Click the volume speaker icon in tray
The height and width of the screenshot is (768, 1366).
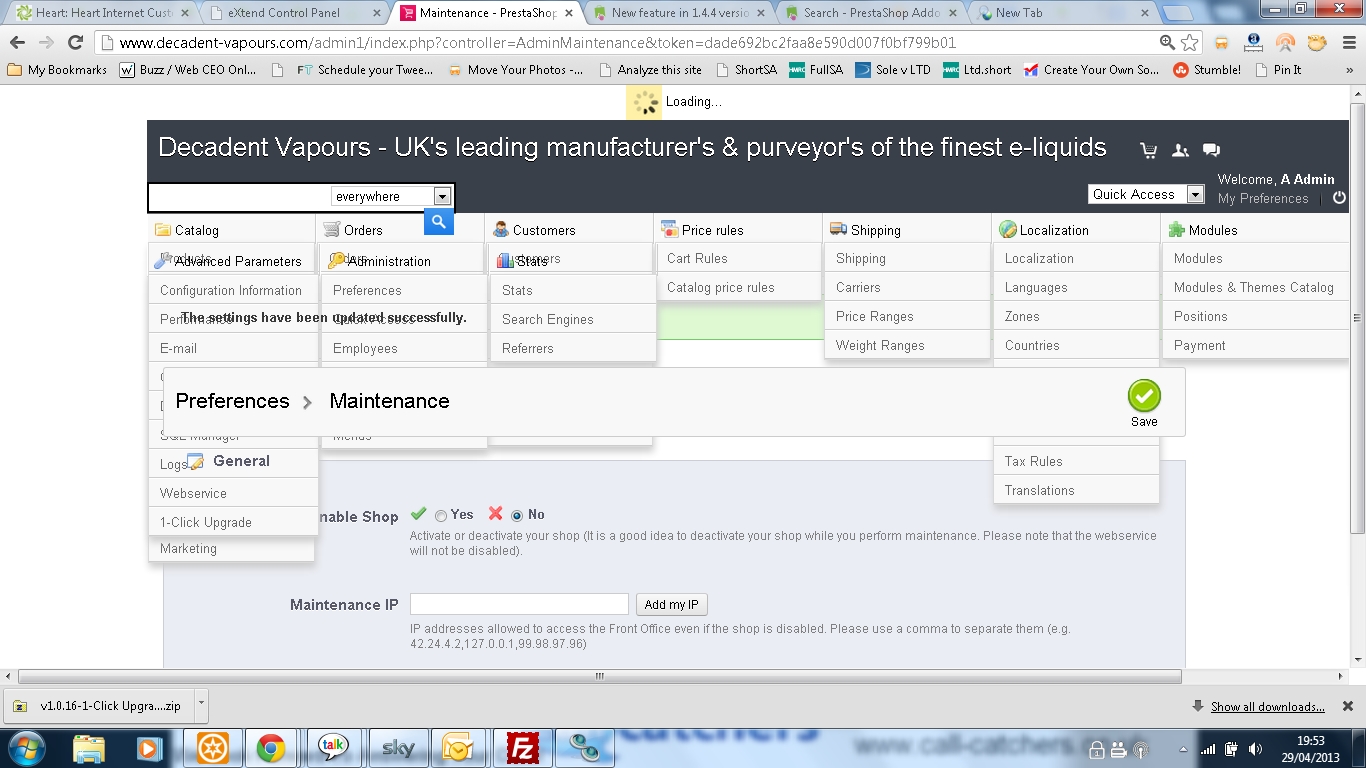coord(1254,749)
